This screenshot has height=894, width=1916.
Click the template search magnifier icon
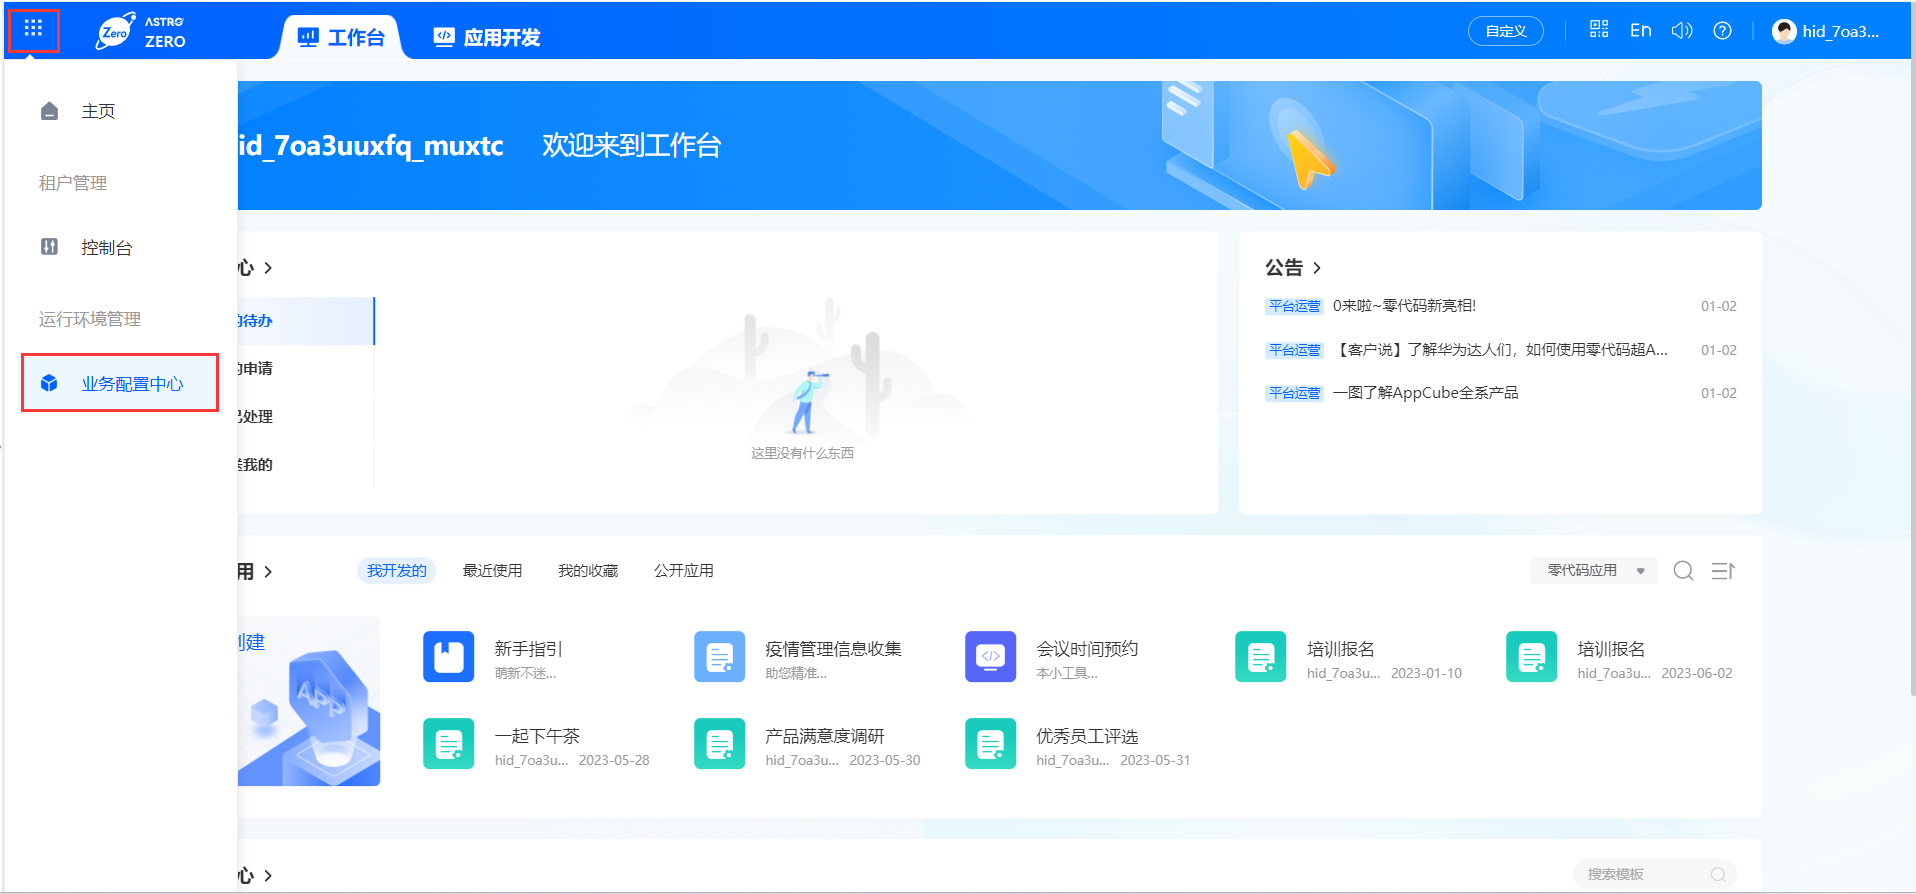[1718, 874]
